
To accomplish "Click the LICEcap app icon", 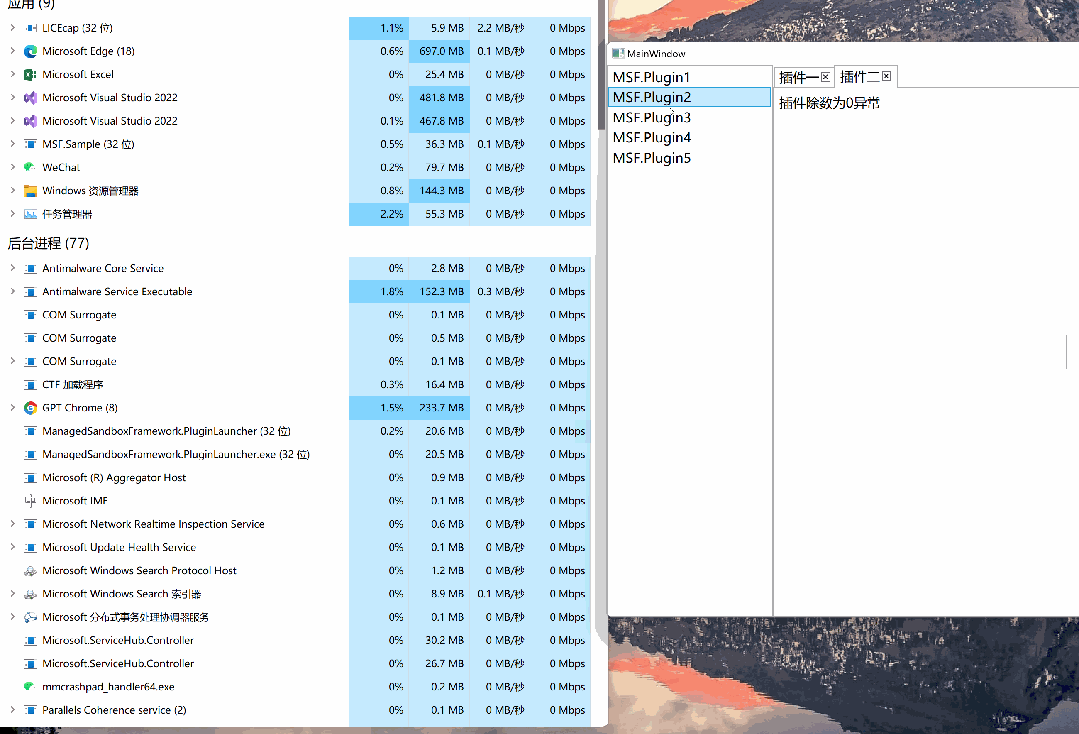I will pyautogui.click(x=30, y=28).
